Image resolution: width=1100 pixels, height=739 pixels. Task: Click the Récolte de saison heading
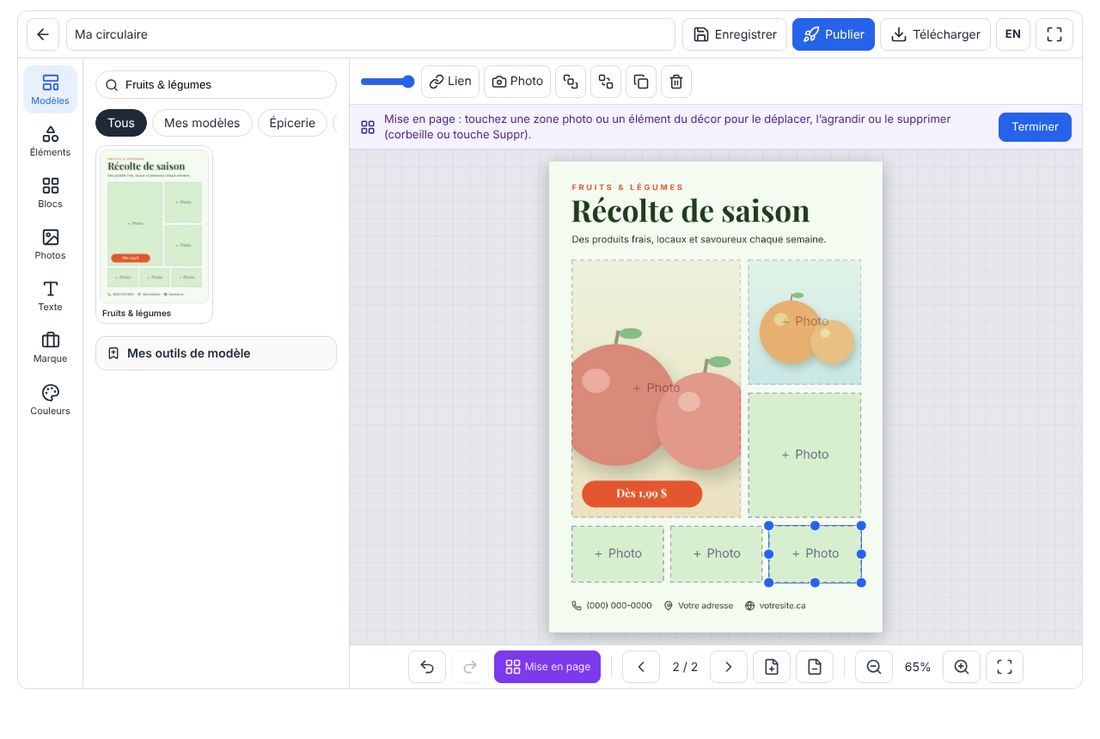pos(690,211)
